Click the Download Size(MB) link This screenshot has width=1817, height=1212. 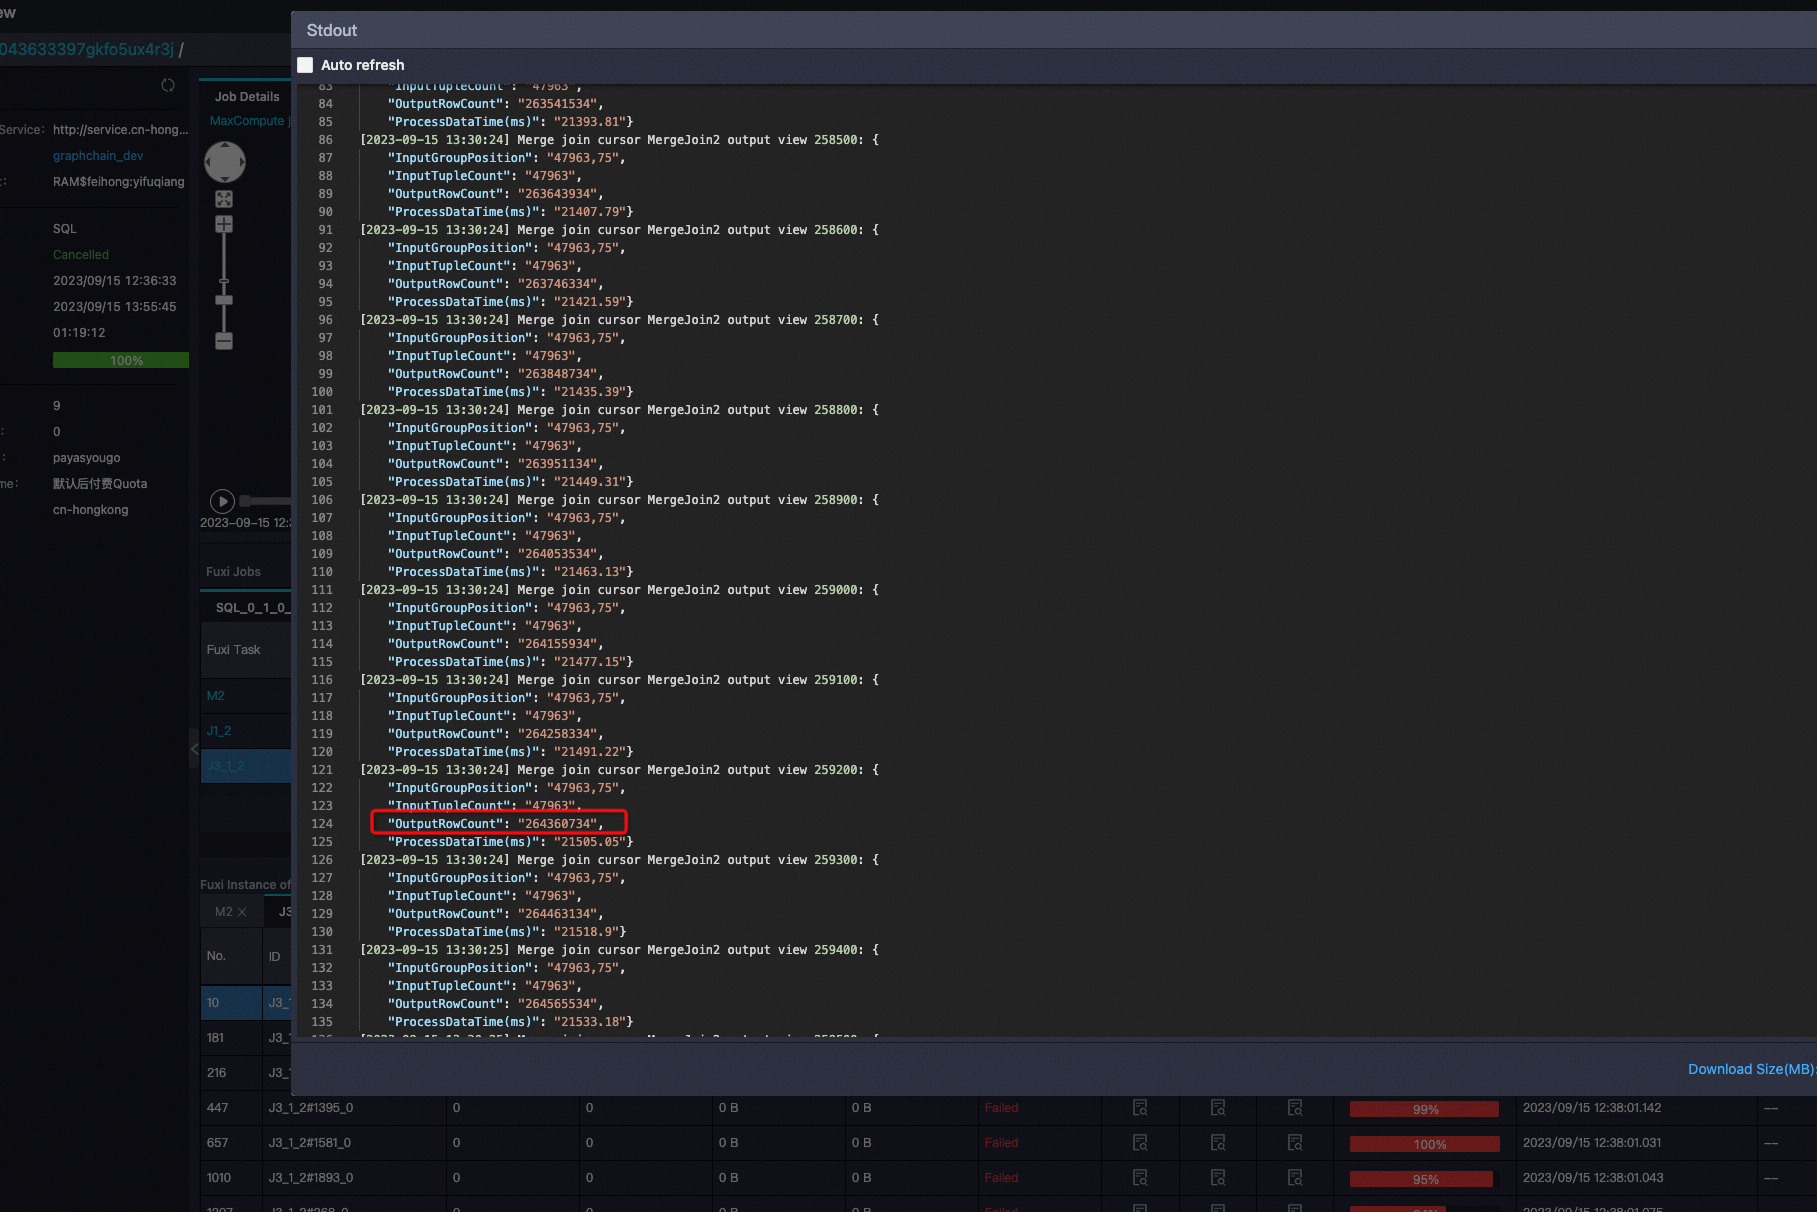(x=1752, y=1069)
